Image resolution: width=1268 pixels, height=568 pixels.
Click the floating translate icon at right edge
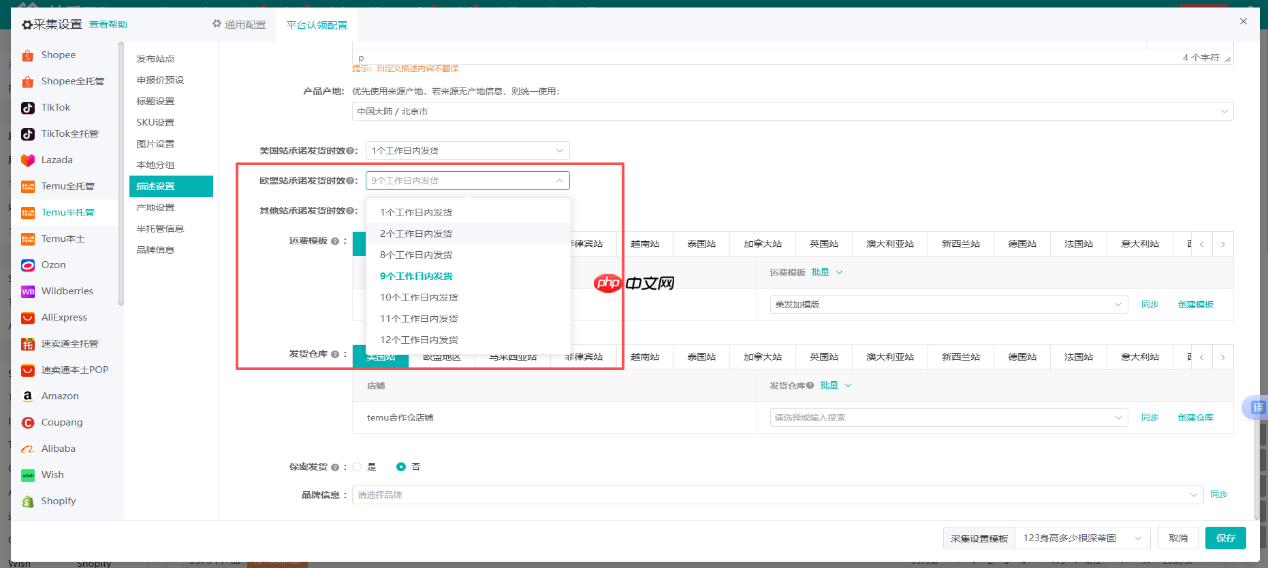click(x=1257, y=408)
